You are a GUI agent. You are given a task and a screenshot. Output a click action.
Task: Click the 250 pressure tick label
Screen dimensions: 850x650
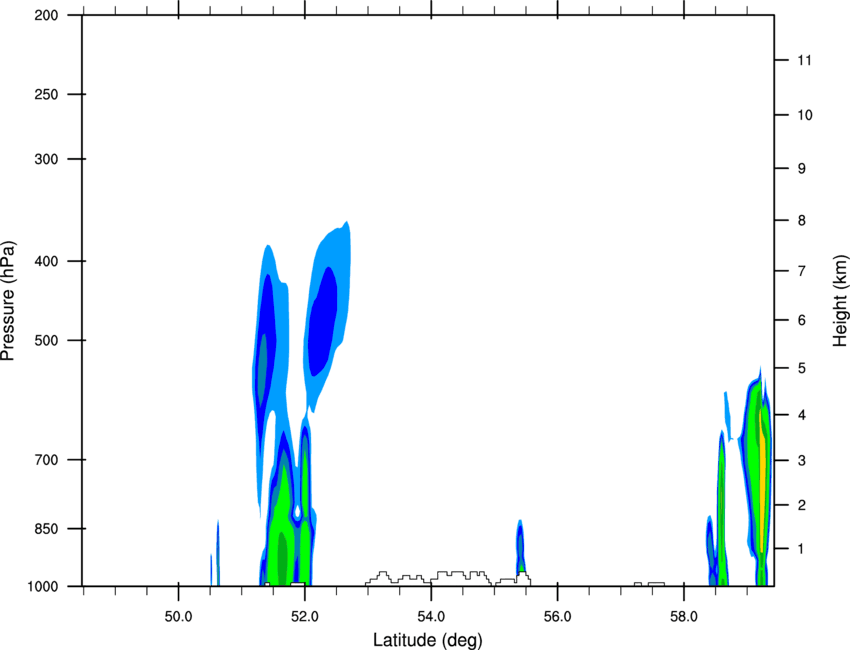click(x=46, y=94)
